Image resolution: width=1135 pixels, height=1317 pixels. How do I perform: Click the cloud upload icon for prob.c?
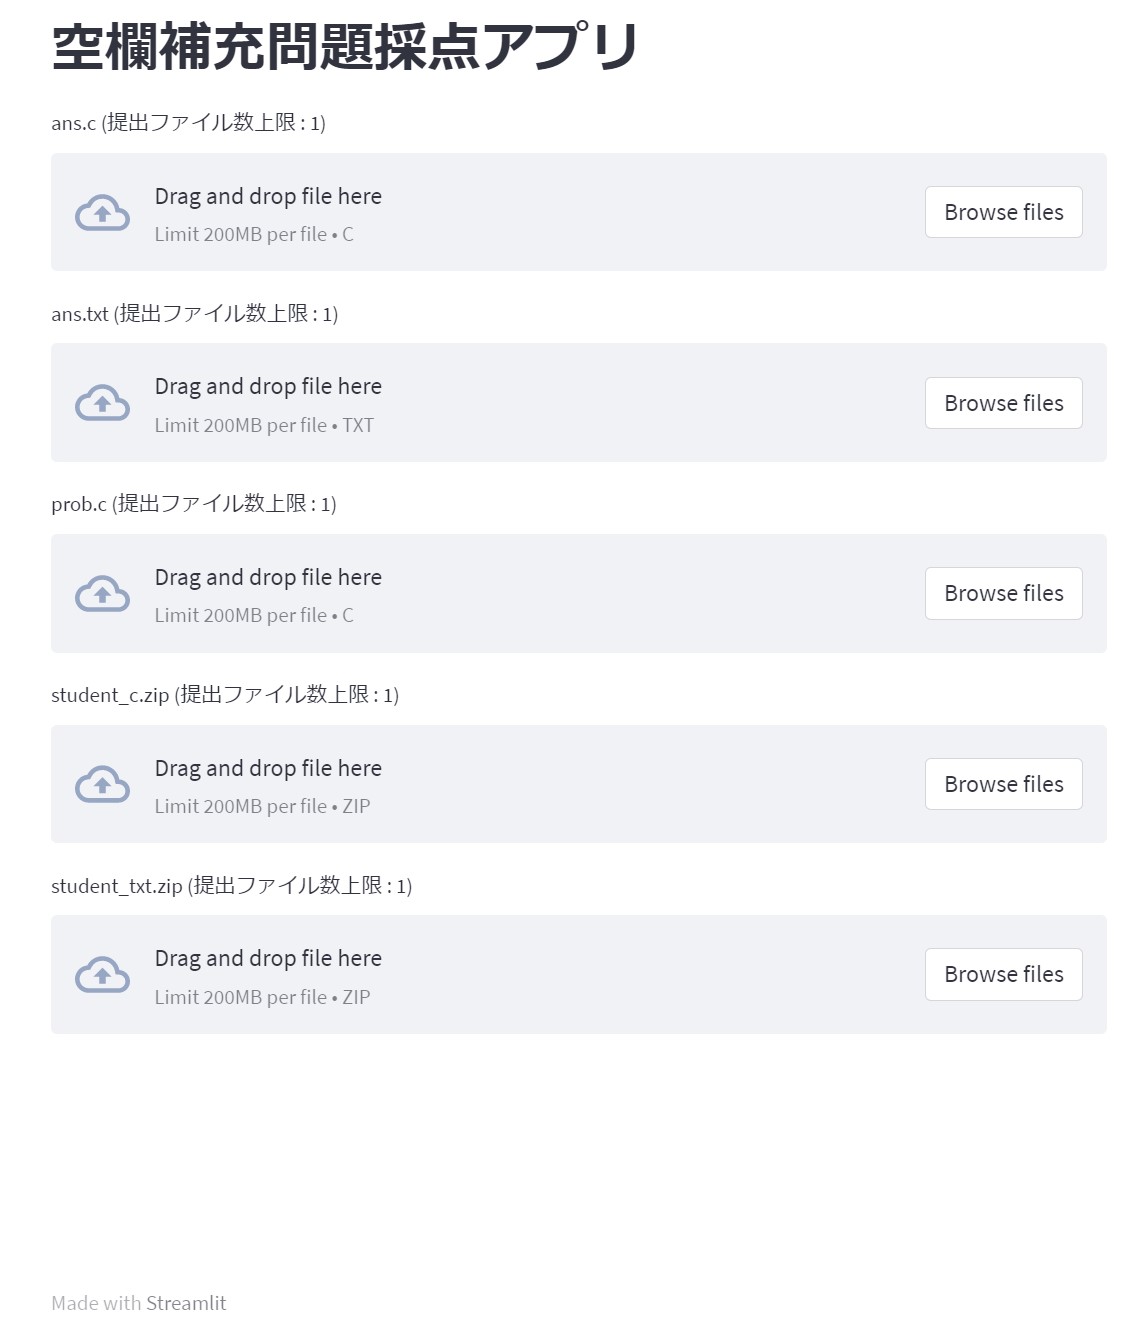(102, 594)
